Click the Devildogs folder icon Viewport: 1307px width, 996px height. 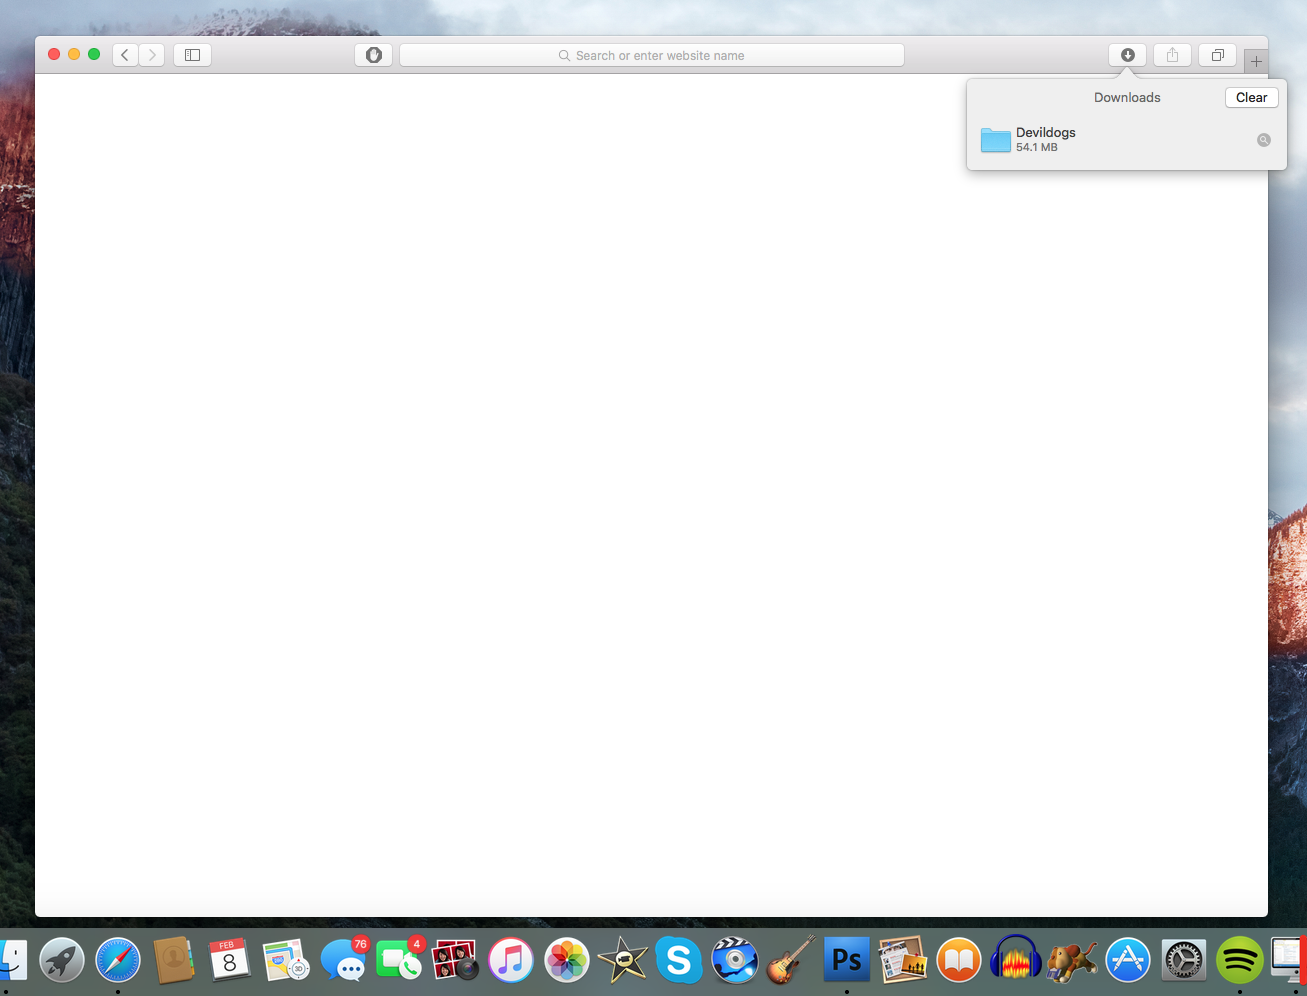(995, 140)
